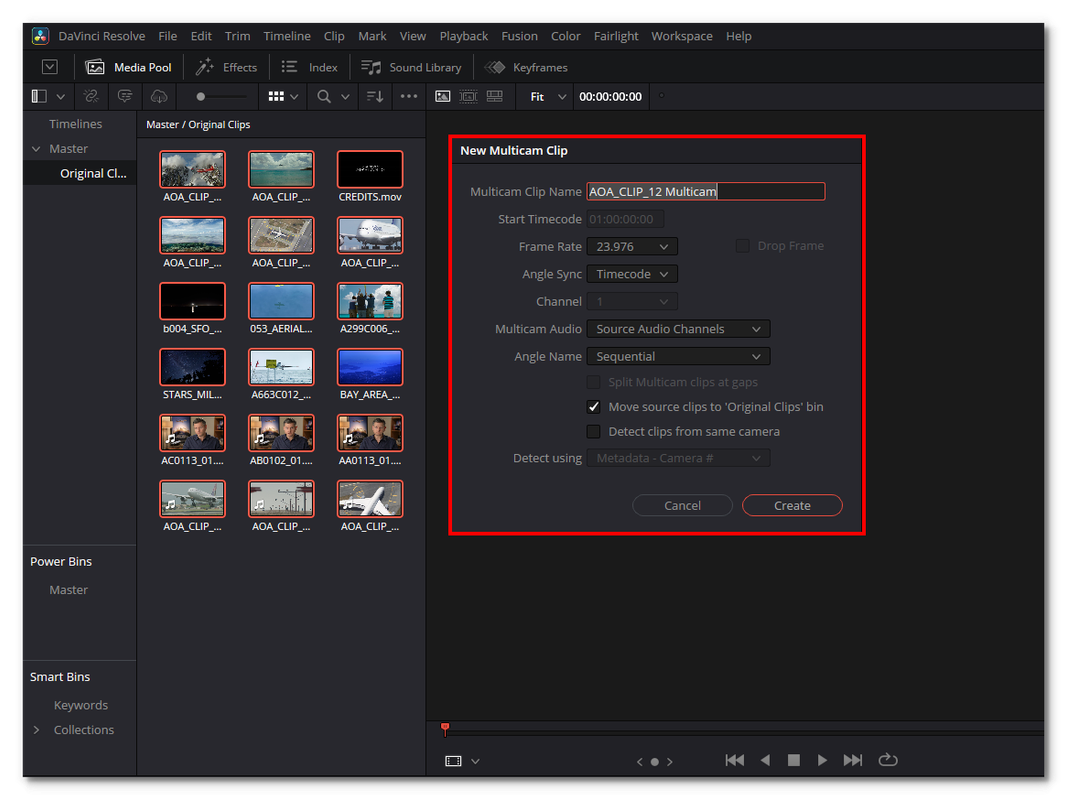The image size is (1067, 800).
Task: Open Multicam Audio Source Audio Channels dropdown
Action: (678, 329)
